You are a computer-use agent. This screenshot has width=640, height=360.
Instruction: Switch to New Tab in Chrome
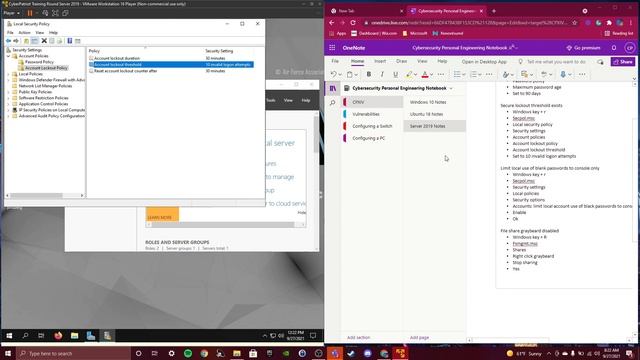pyautogui.click(x=367, y=11)
